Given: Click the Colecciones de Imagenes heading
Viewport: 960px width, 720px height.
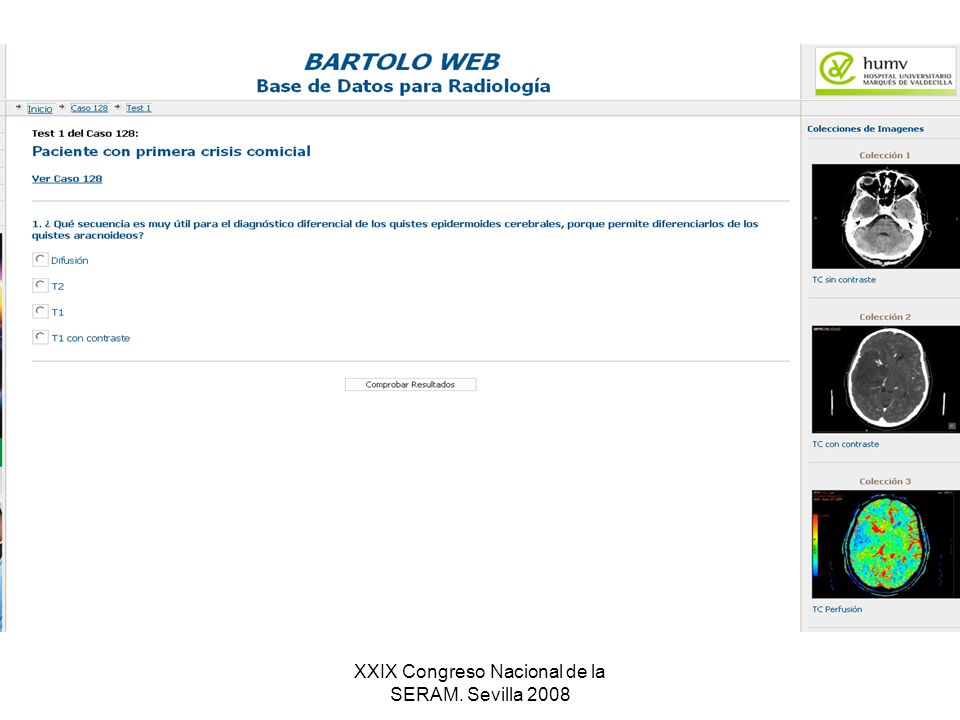Looking at the screenshot, I should [865, 129].
